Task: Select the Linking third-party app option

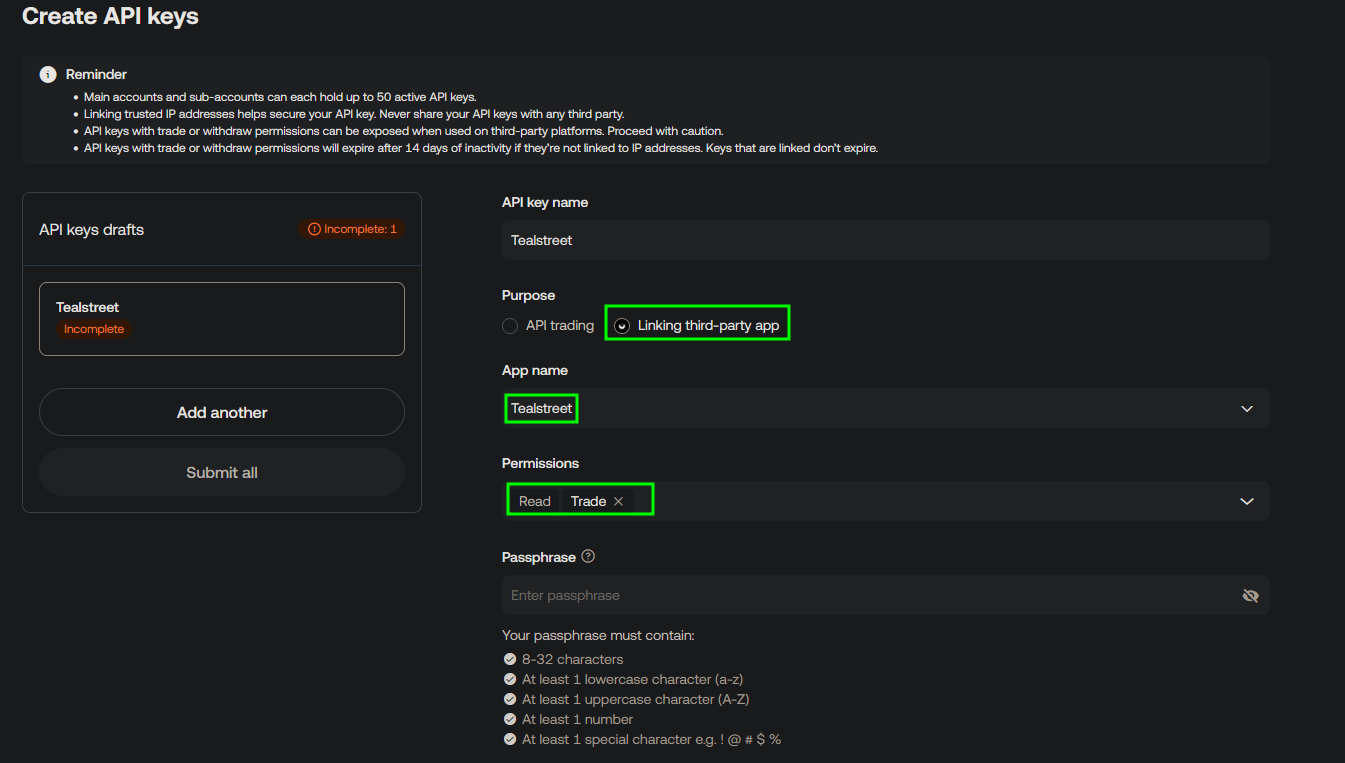Action: [x=622, y=325]
